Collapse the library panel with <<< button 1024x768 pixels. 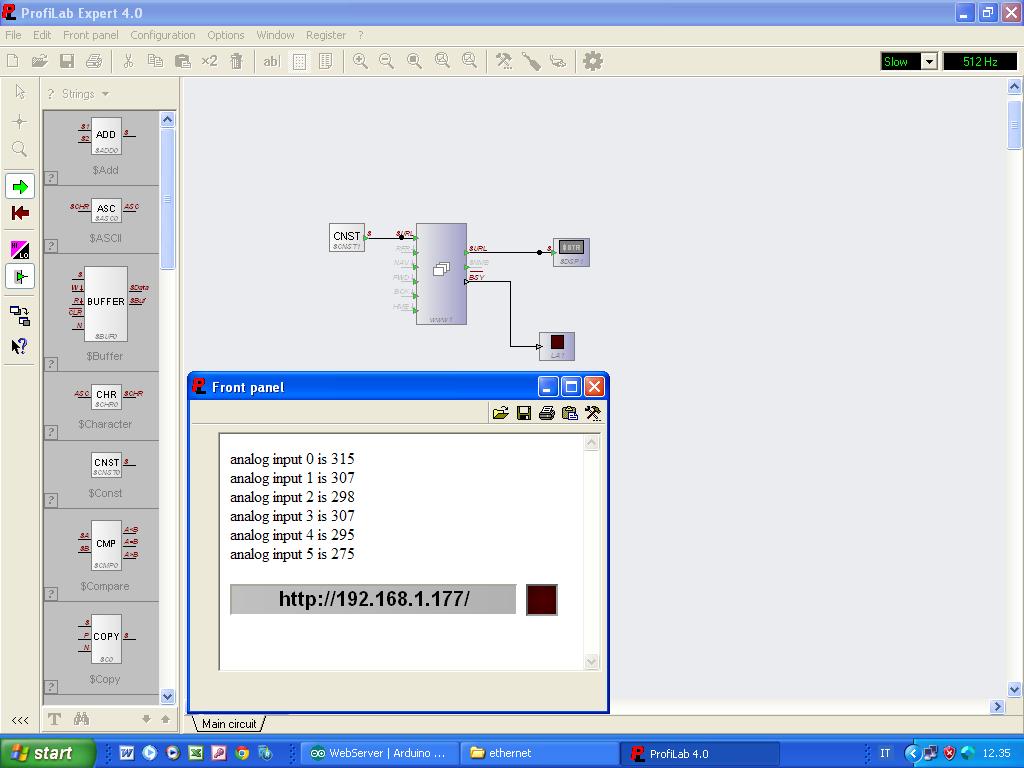click(20, 720)
